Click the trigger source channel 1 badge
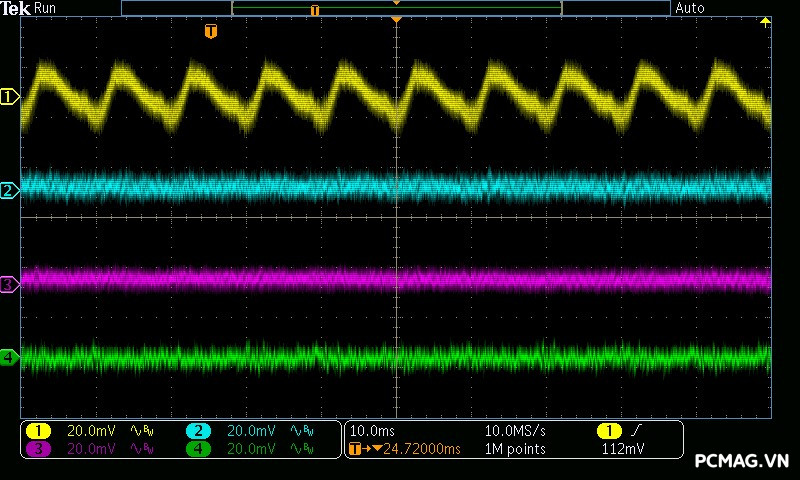Viewport: 800px width, 480px height. pos(609,431)
